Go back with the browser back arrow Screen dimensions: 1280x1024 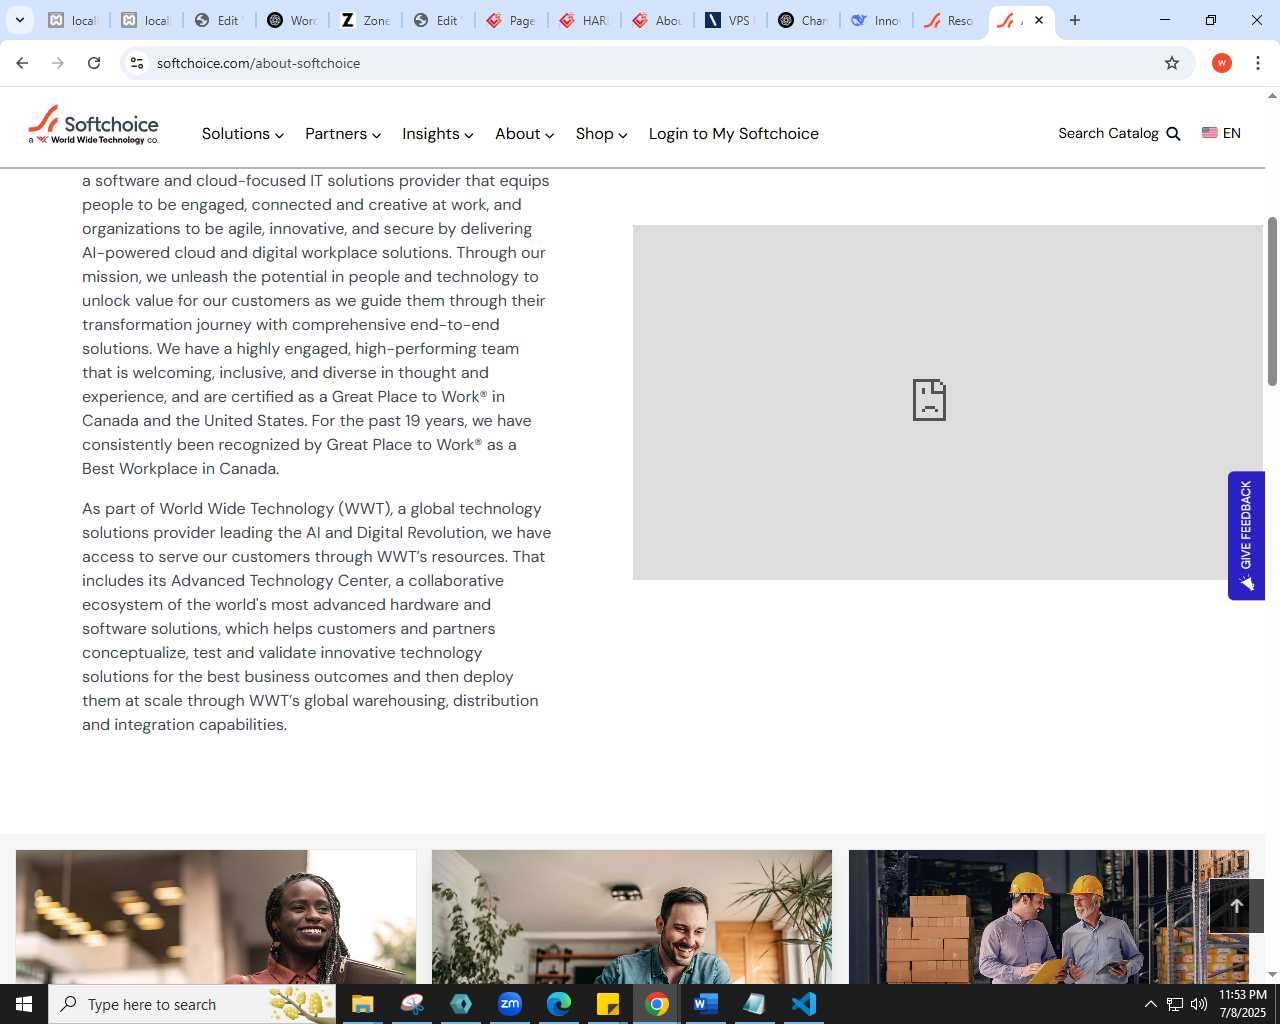click(x=22, y=63)
